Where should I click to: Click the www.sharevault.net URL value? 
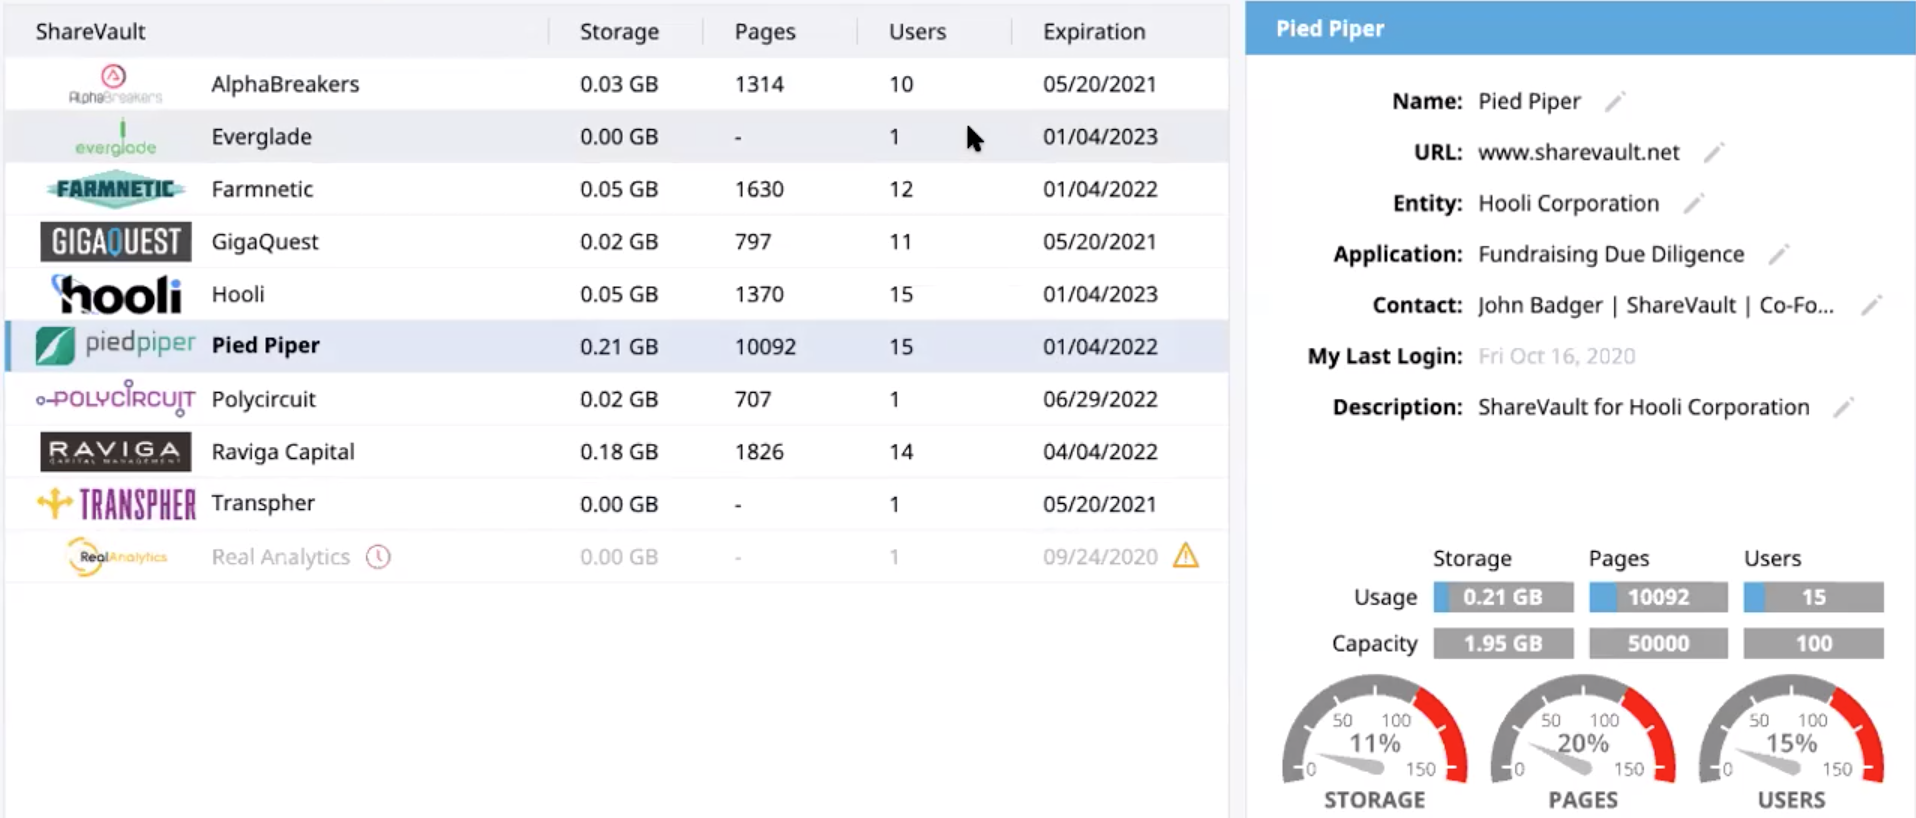(1578, 152)
